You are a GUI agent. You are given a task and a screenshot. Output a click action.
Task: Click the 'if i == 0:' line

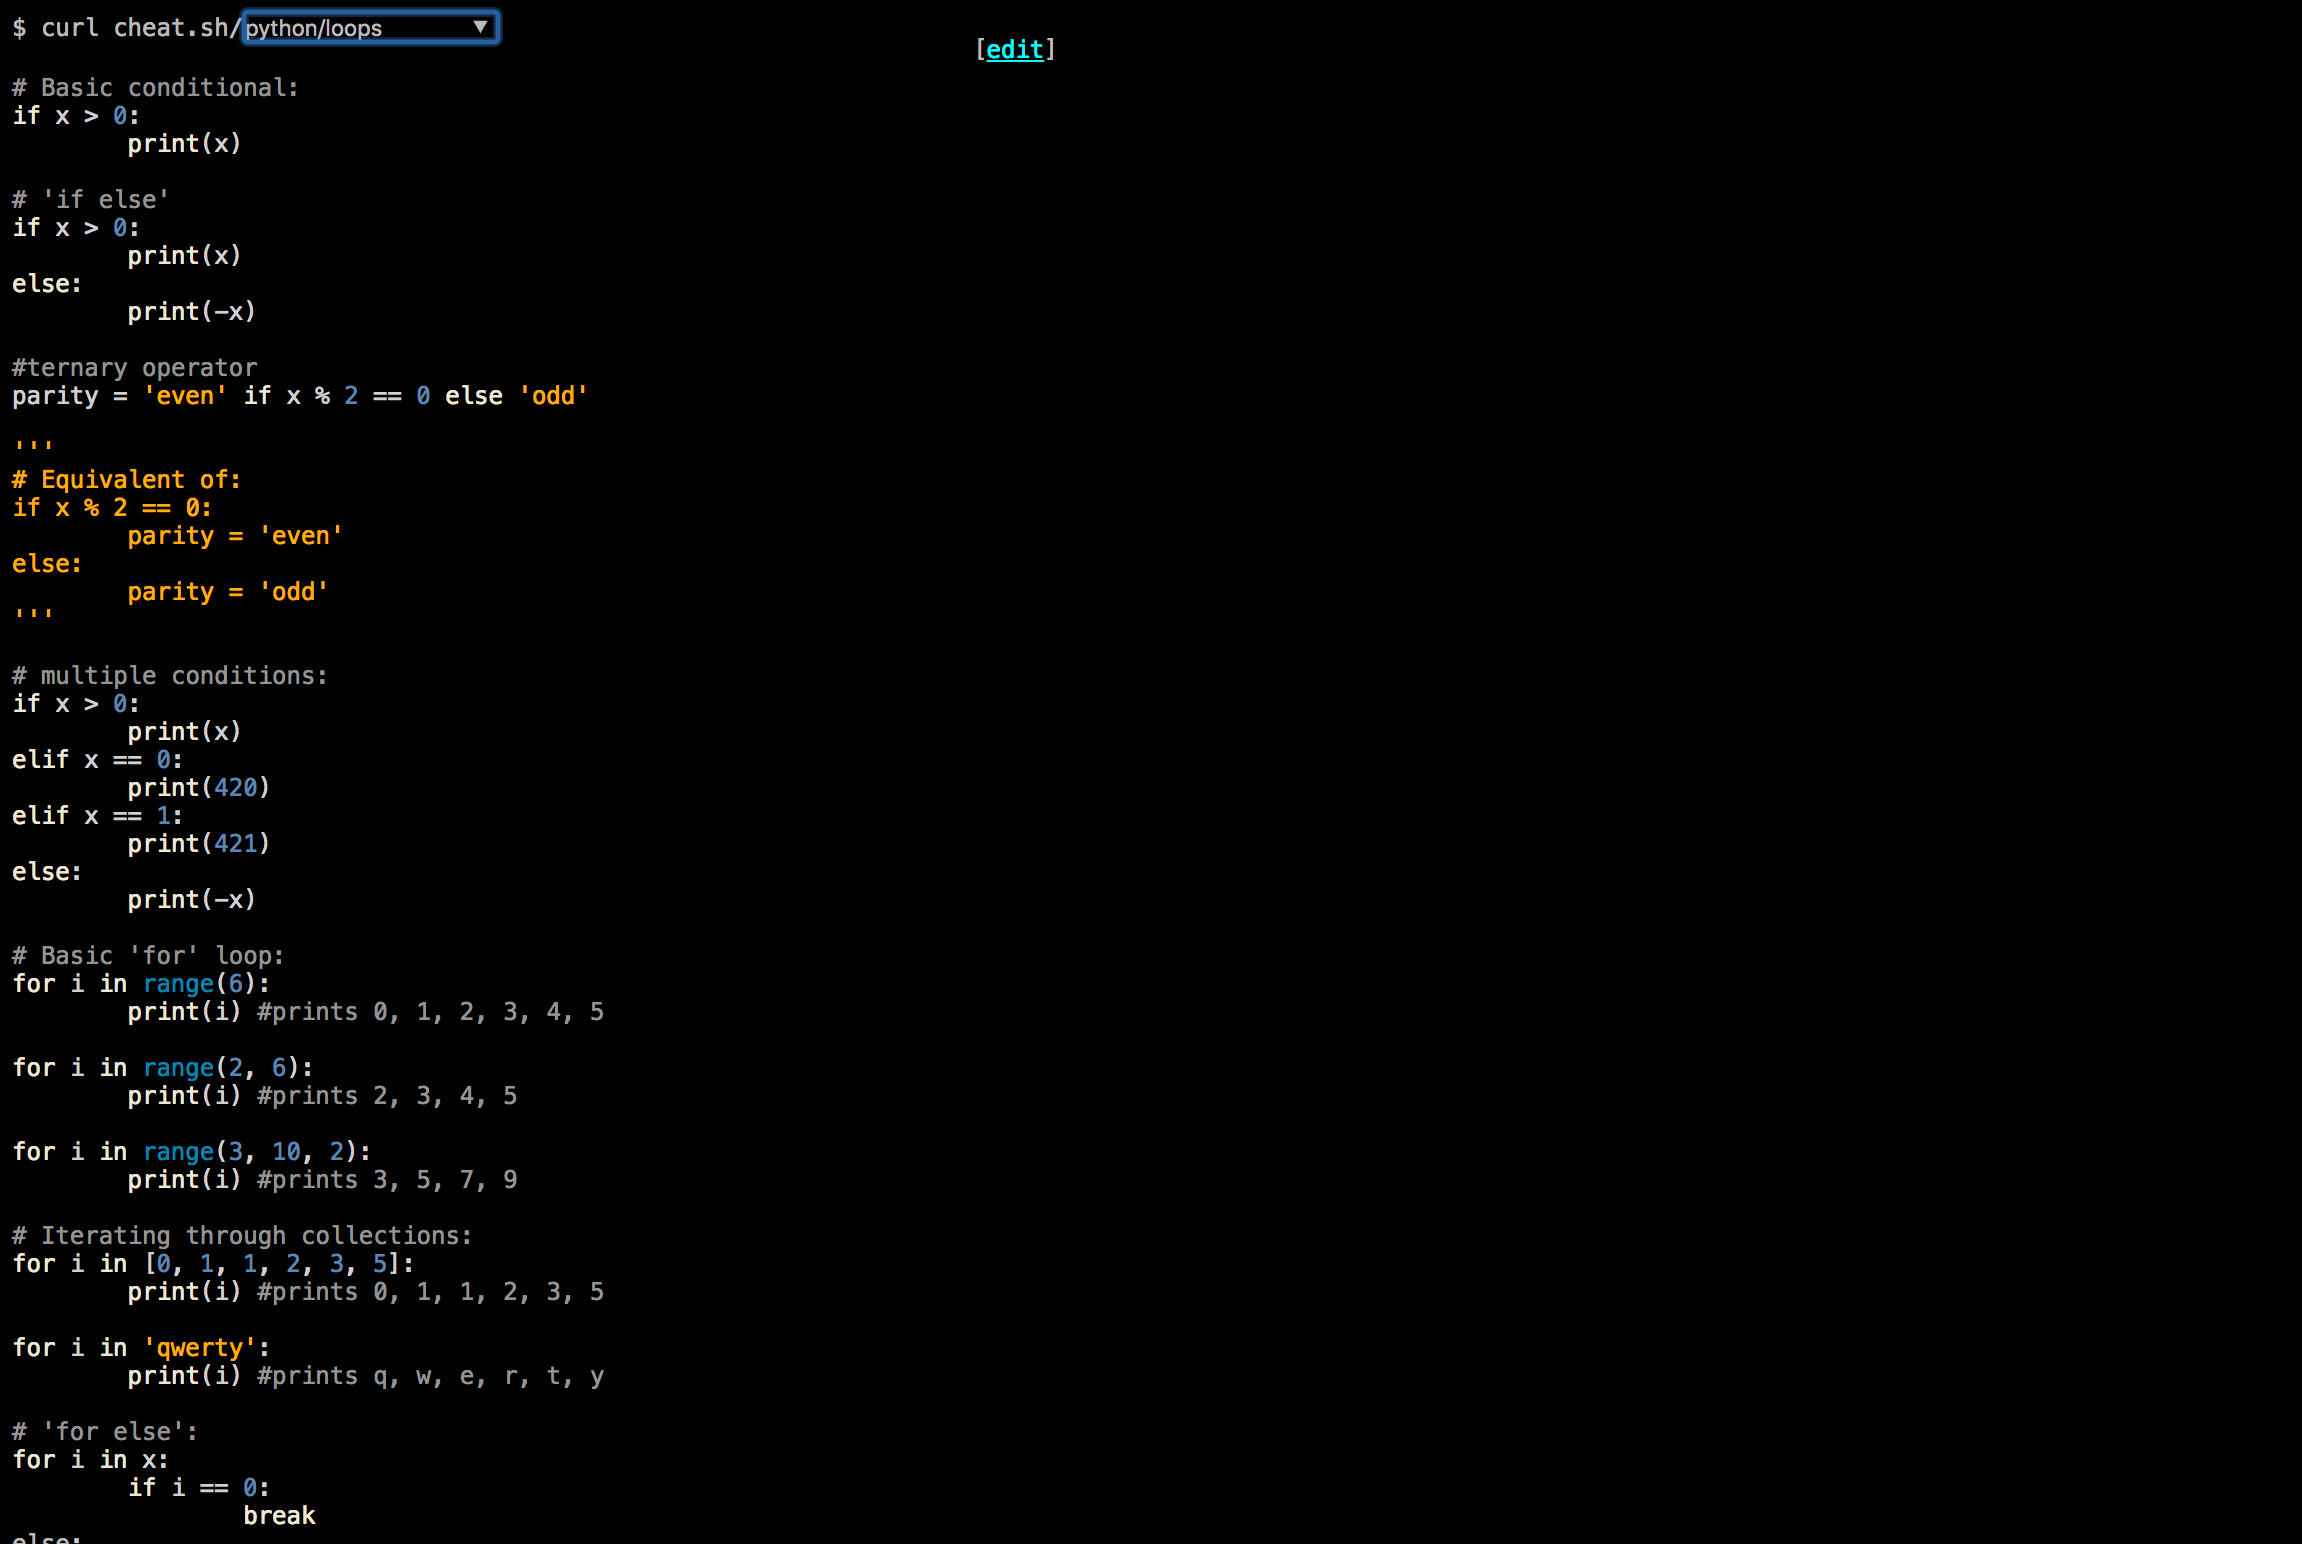point(199,1488)
